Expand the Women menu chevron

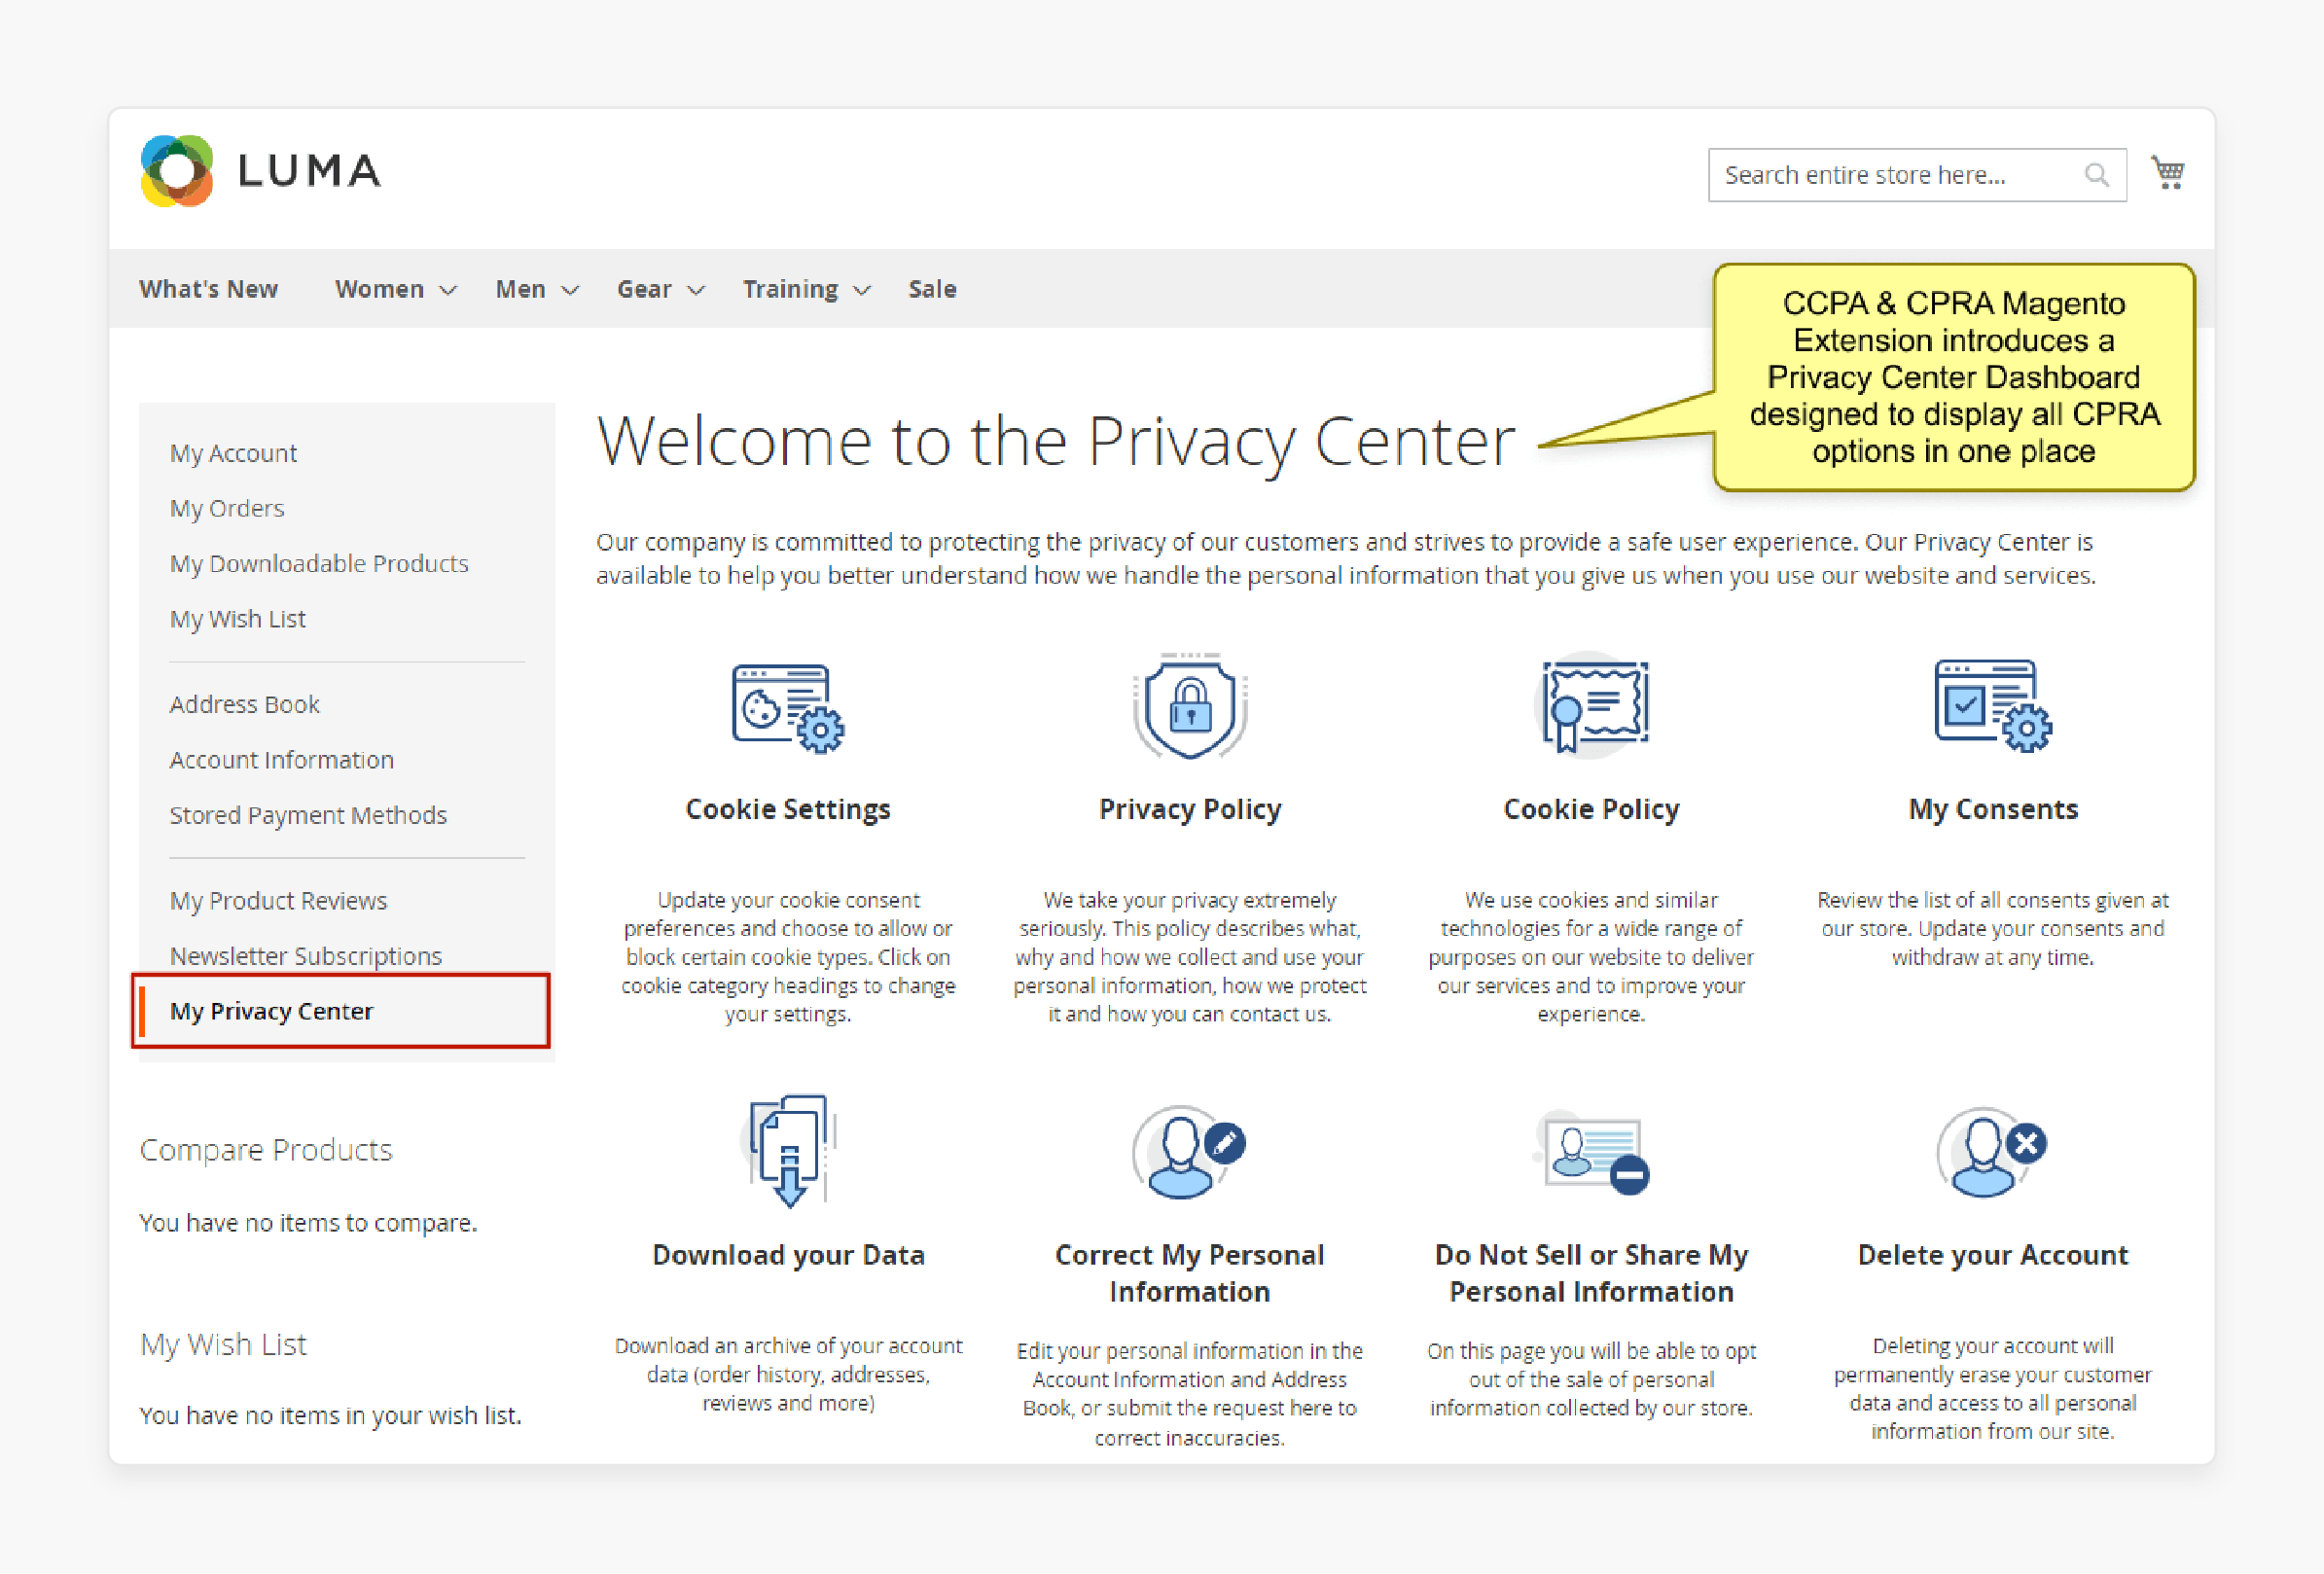pyautogui.click(x=449, y=291)
